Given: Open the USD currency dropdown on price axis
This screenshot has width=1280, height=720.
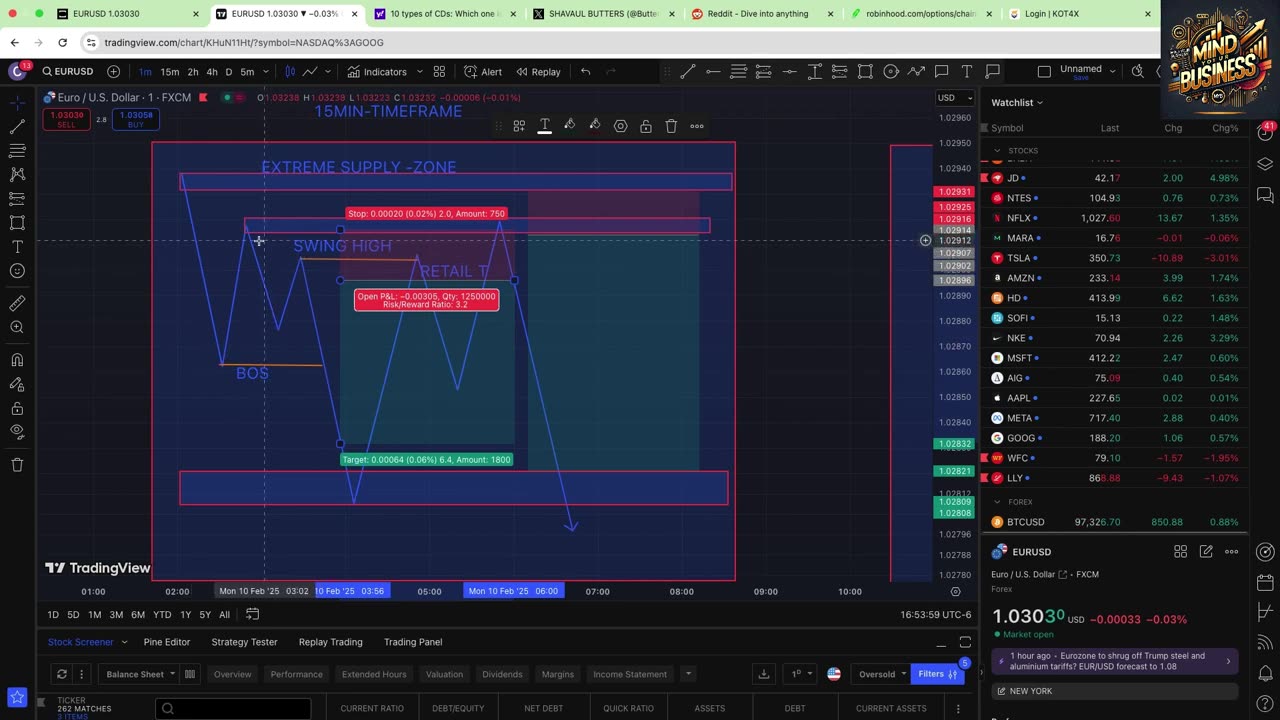Looking at the screenshot, I should pyautogui.click(x=954, y=98).
